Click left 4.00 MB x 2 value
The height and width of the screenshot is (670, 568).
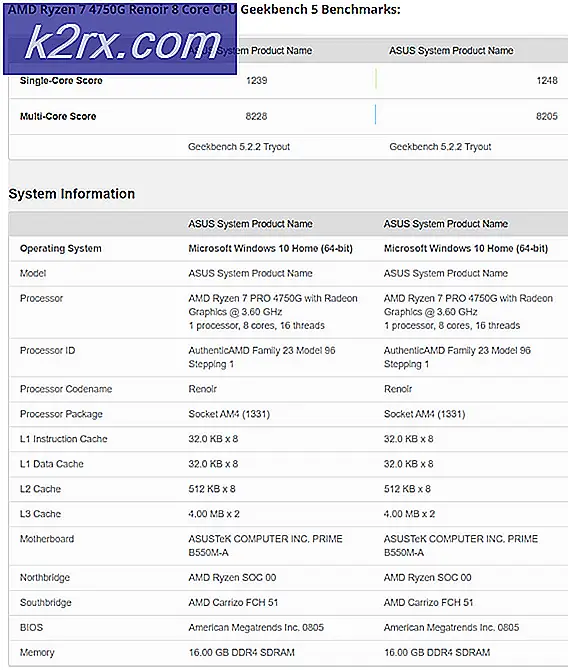pyautogui.click(x=214, y=514)
